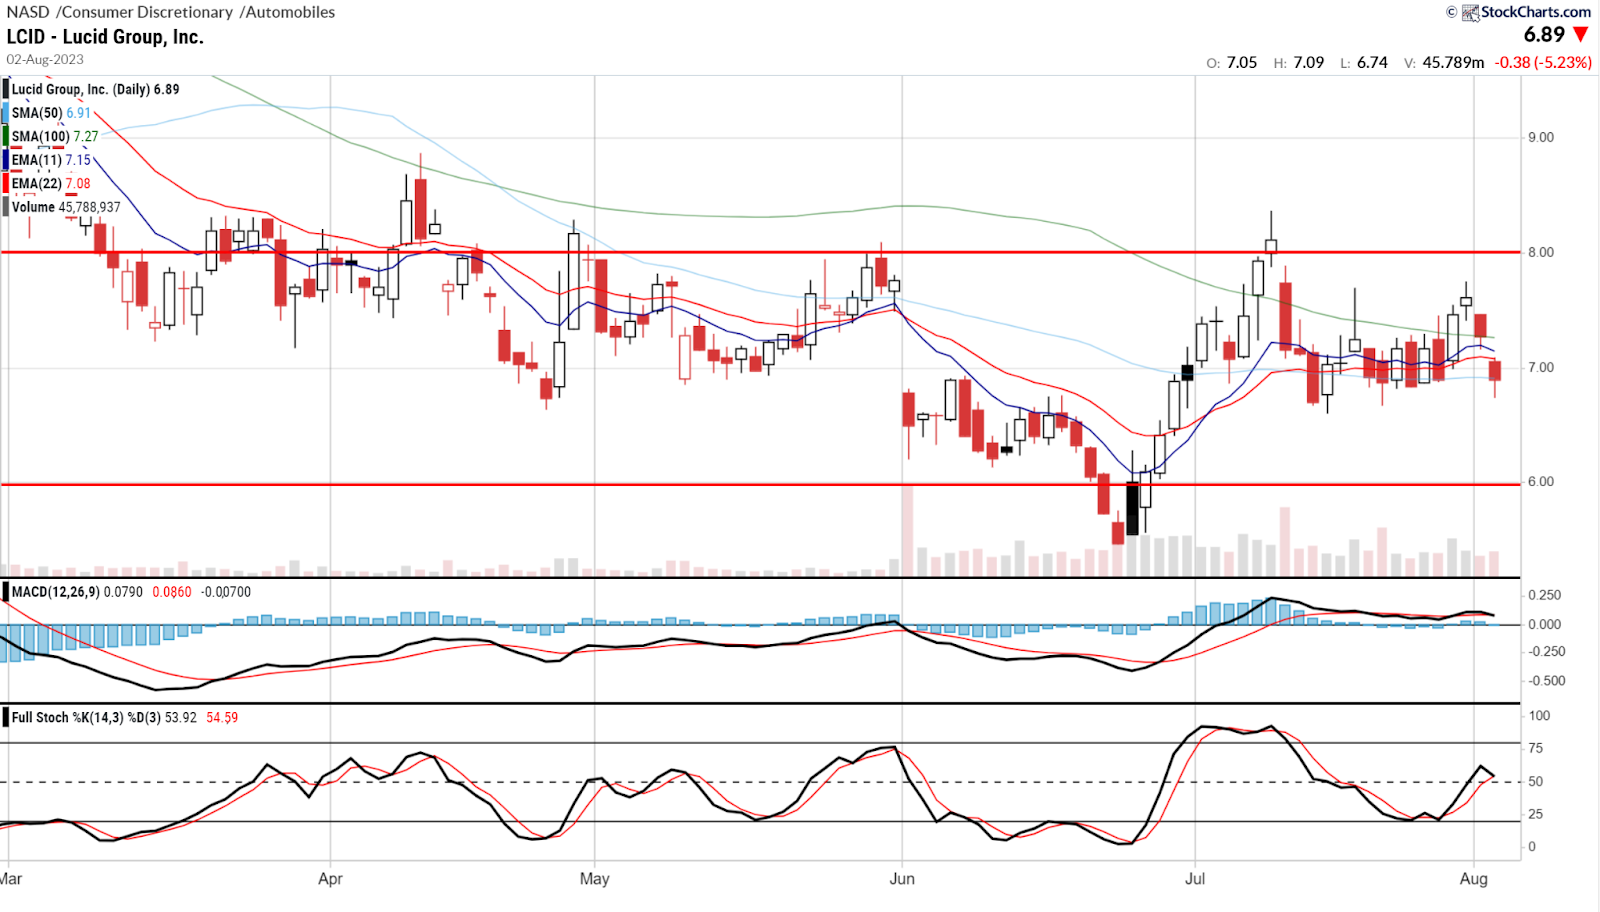1600x912 pixels.
Task: Click the SMA(100) value "7.27"
Action: (86, 136)
